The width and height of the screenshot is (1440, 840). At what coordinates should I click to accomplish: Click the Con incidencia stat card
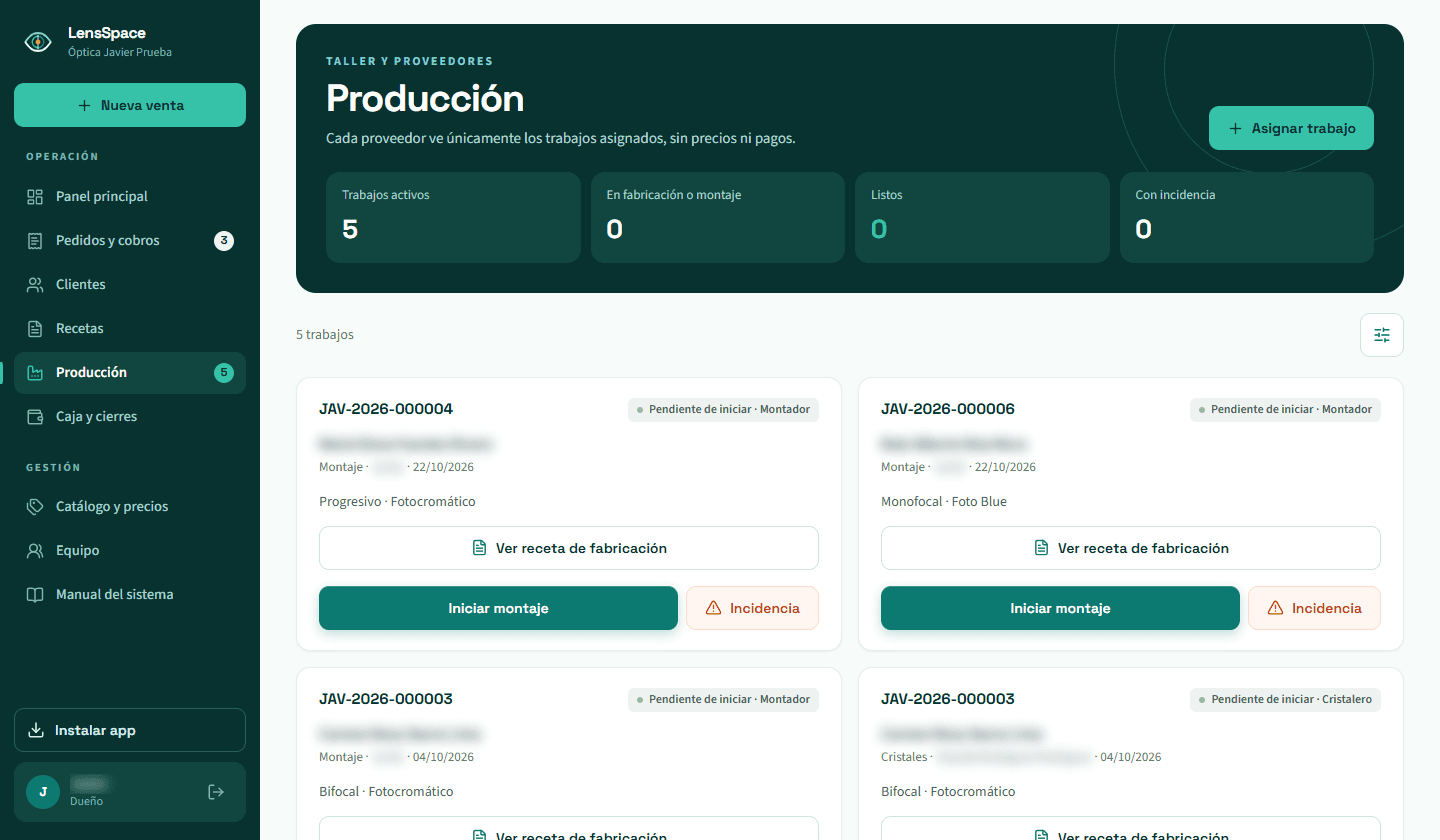pyautogui.click(x=1247, y=217)
